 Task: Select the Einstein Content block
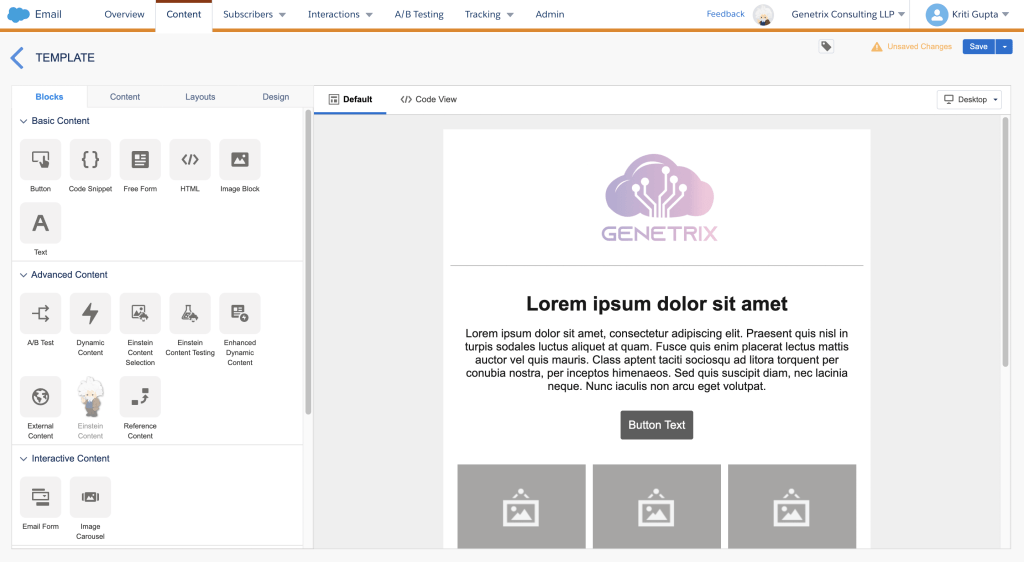pyautogui.click(x=90, y=397)
